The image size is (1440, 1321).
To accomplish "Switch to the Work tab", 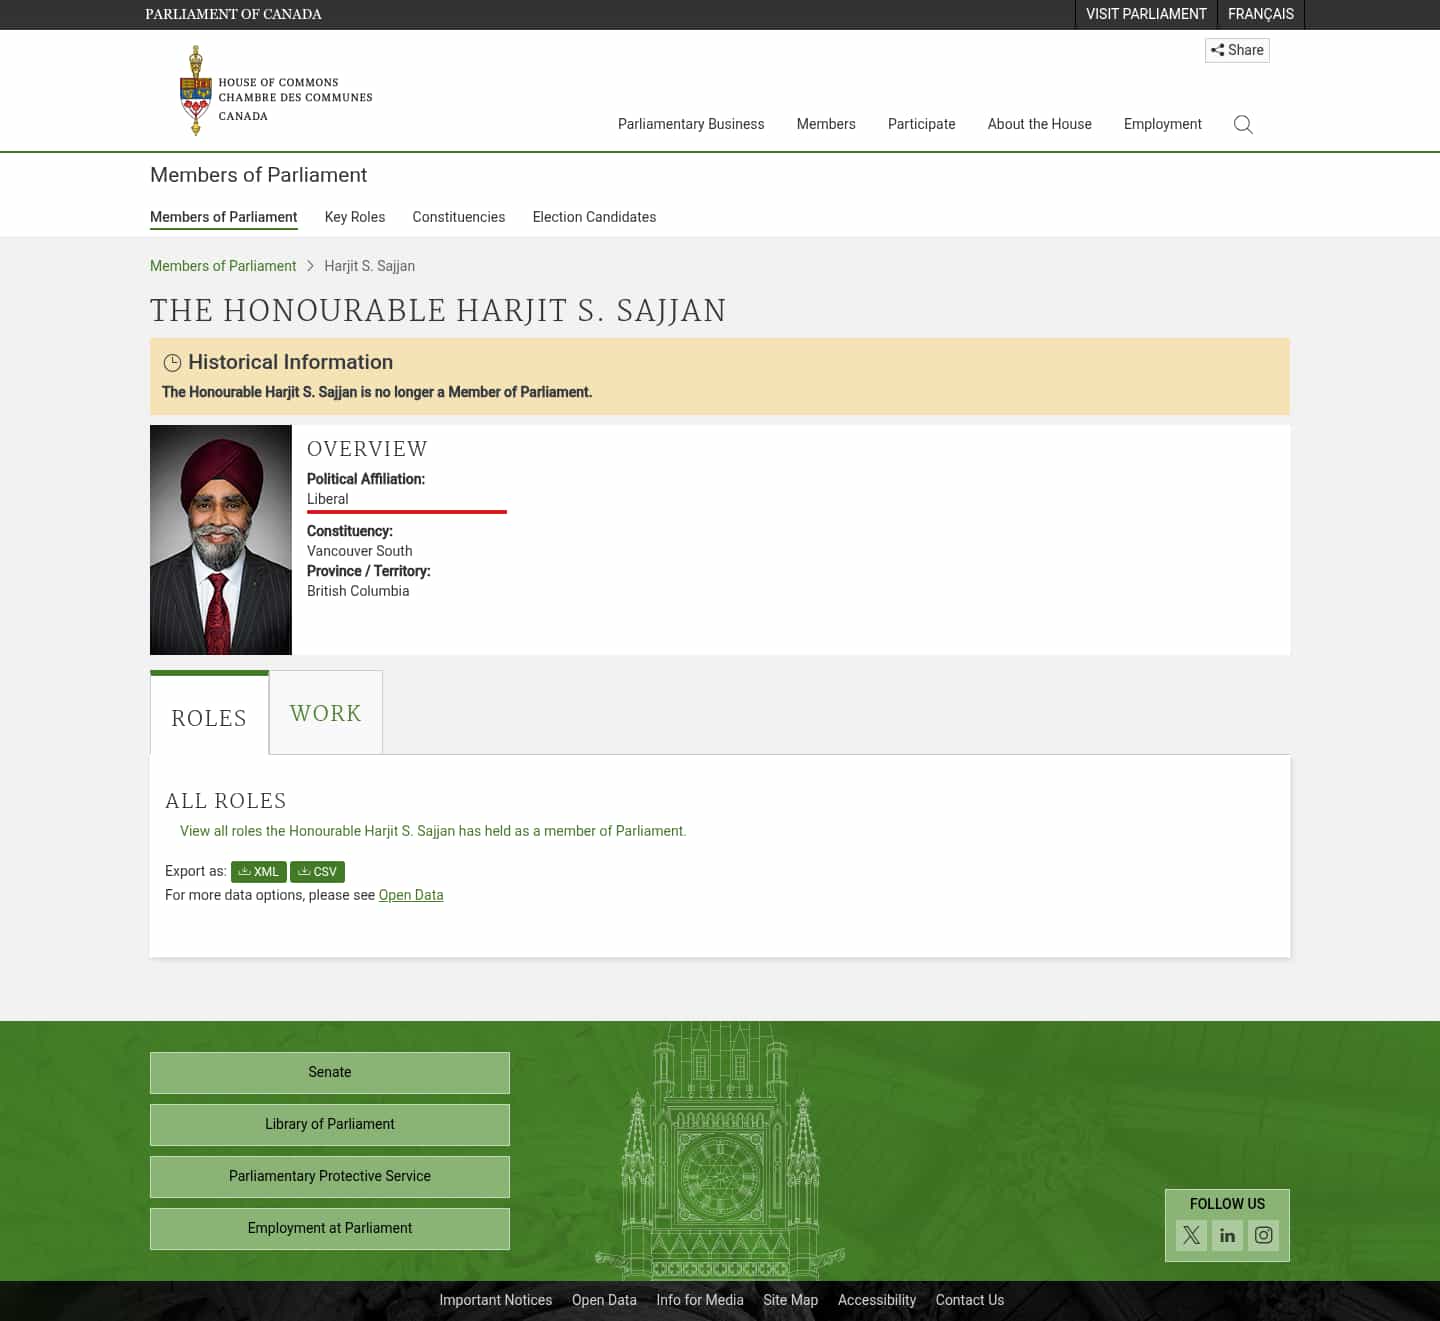I will pos(325,713).
